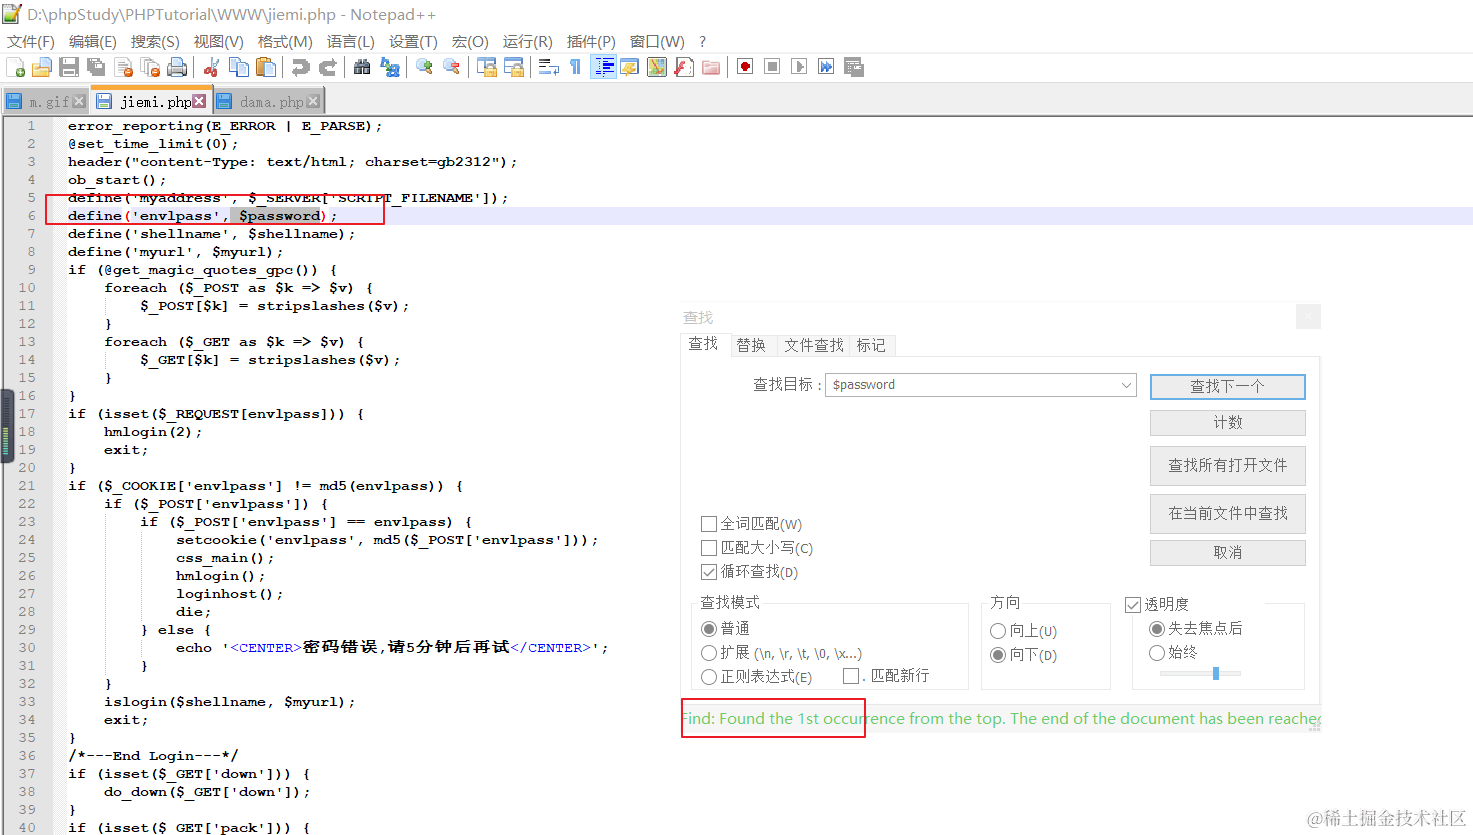
Task: Switch to 文件查找 tab in find dialog
Action: 814,345
